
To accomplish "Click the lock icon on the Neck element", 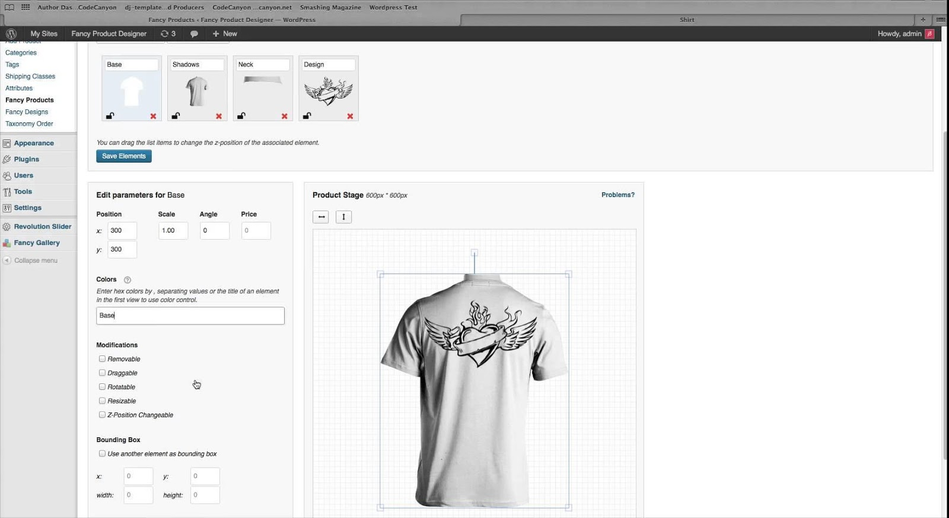I will pos(241,116).
